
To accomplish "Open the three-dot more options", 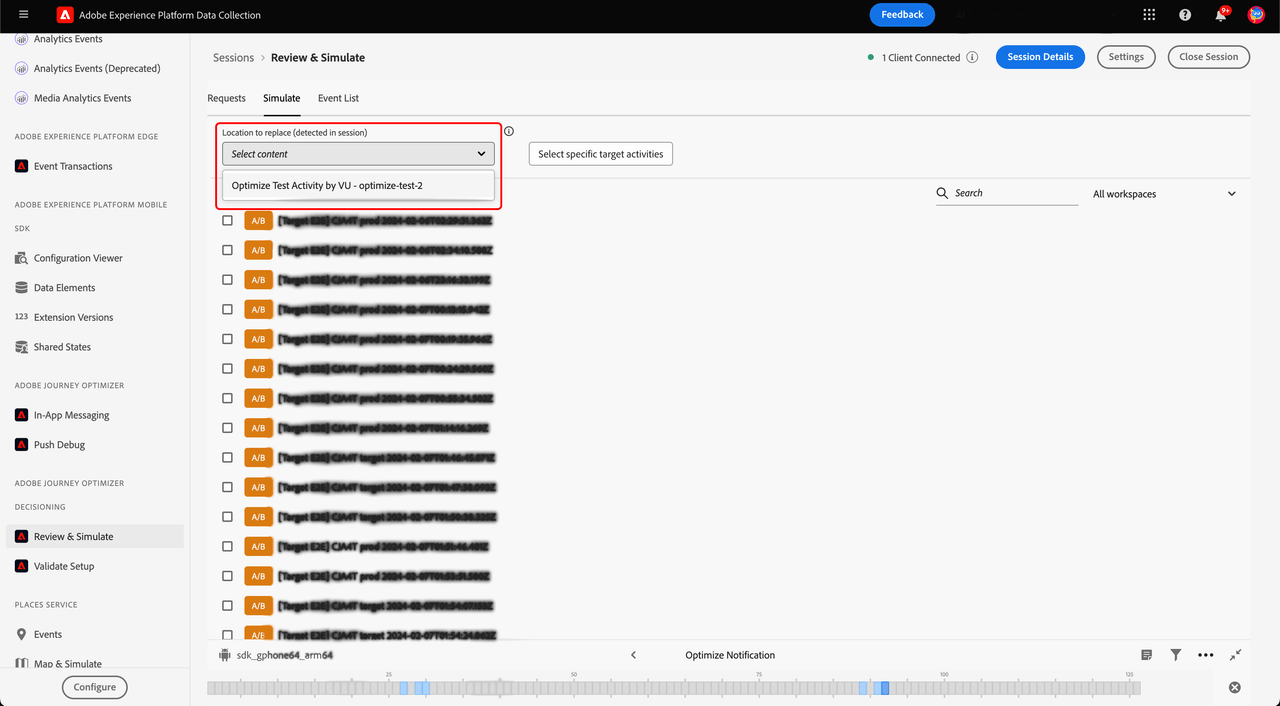I will 1206,655.
